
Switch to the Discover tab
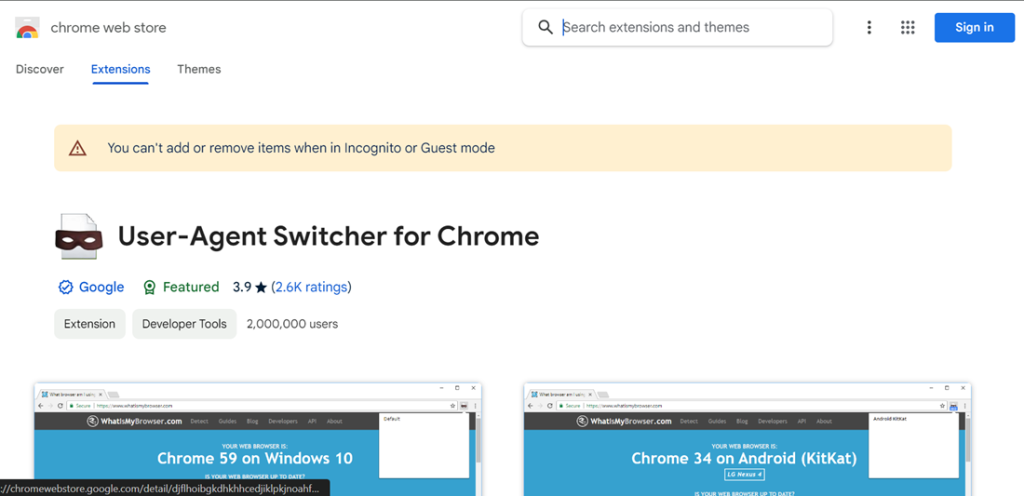(x=40, y=69)
